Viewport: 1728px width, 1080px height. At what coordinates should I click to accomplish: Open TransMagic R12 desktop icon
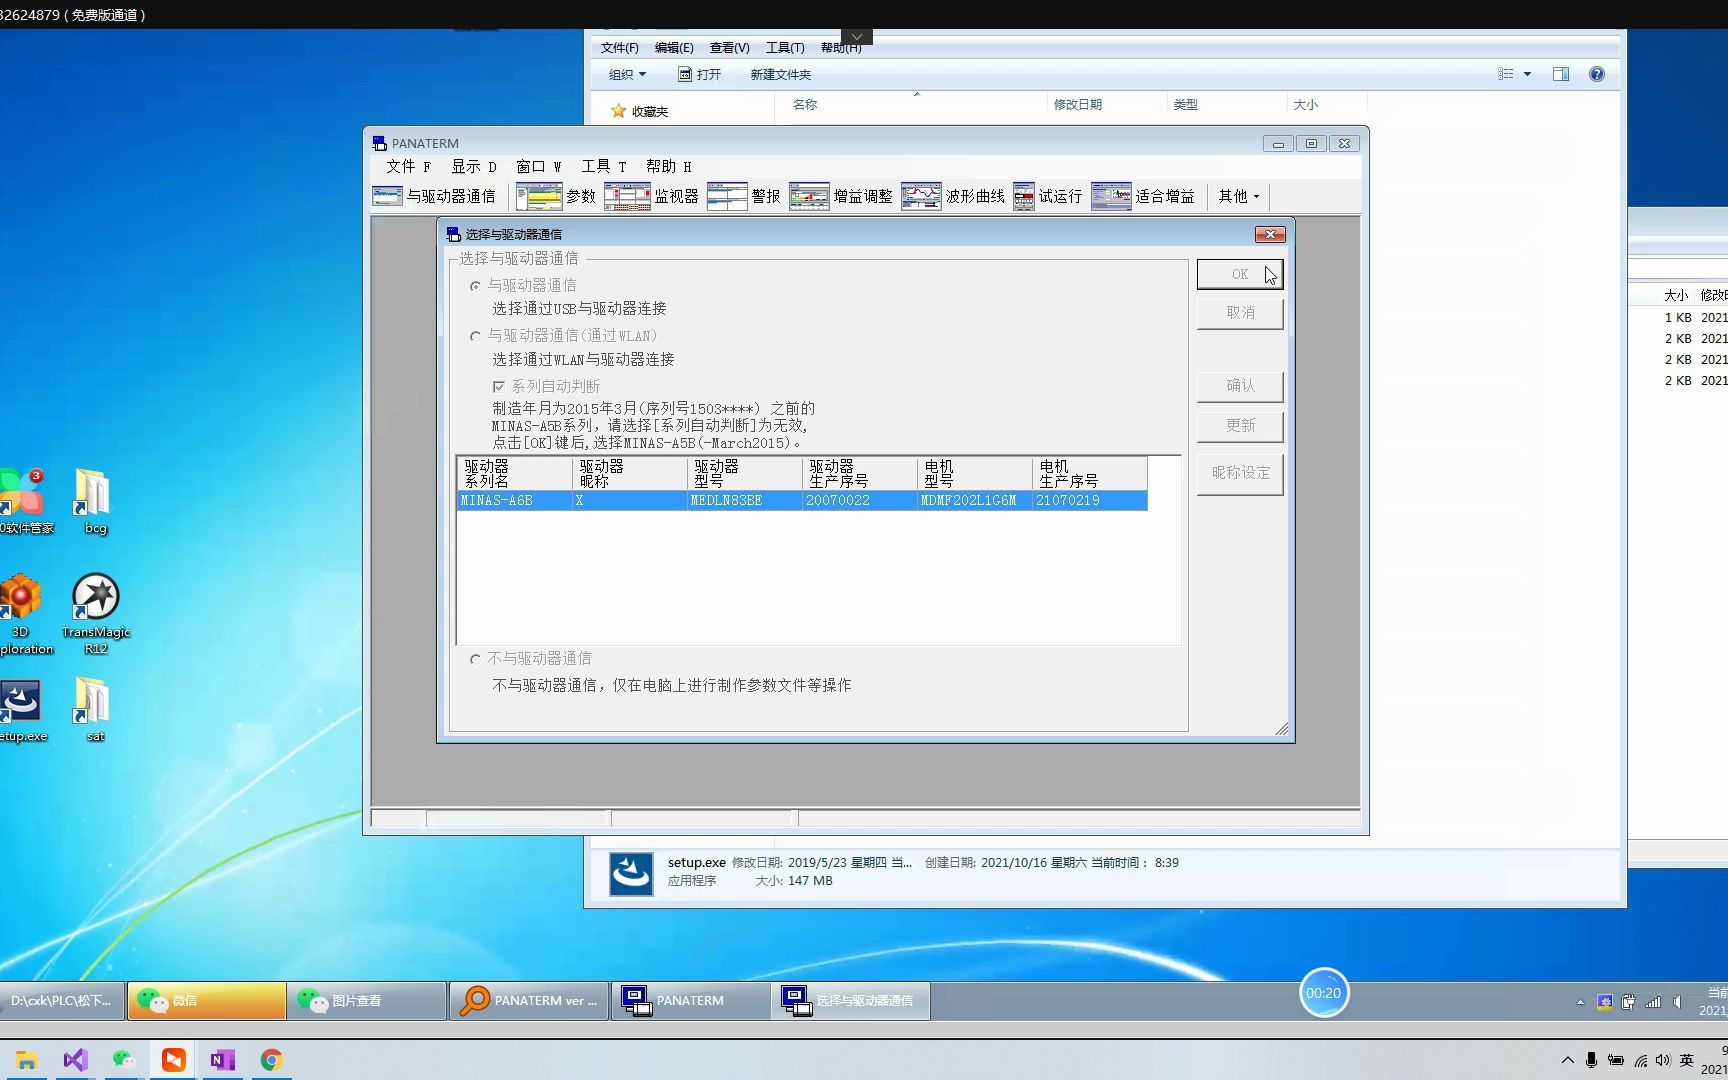[96, 614]
